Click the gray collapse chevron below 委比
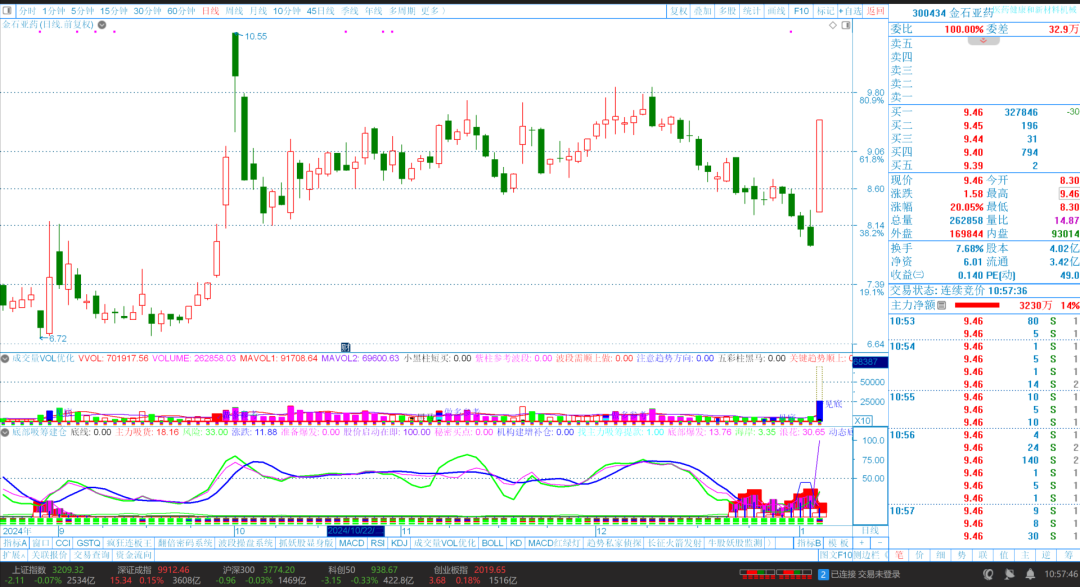This screenshot has width=1080, height=587. point(983,41)
